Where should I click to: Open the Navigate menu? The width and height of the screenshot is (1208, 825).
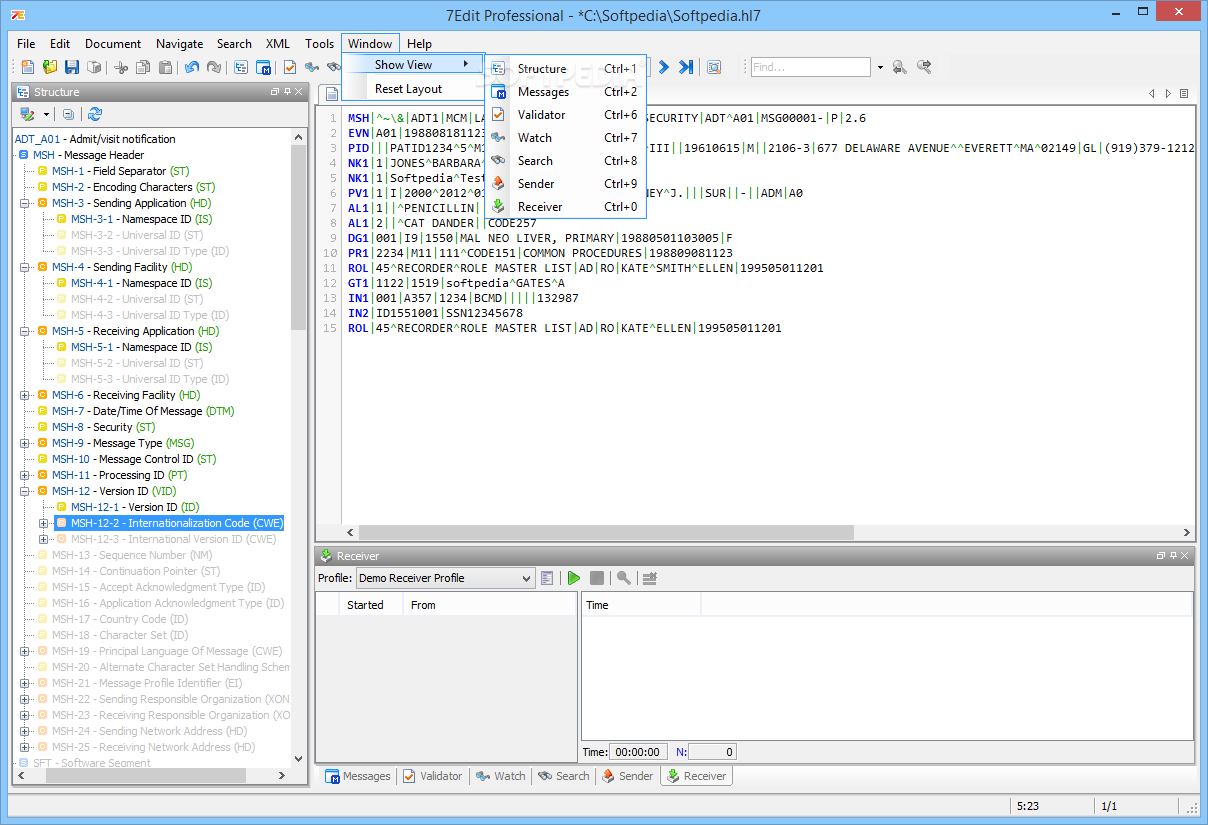179,43
